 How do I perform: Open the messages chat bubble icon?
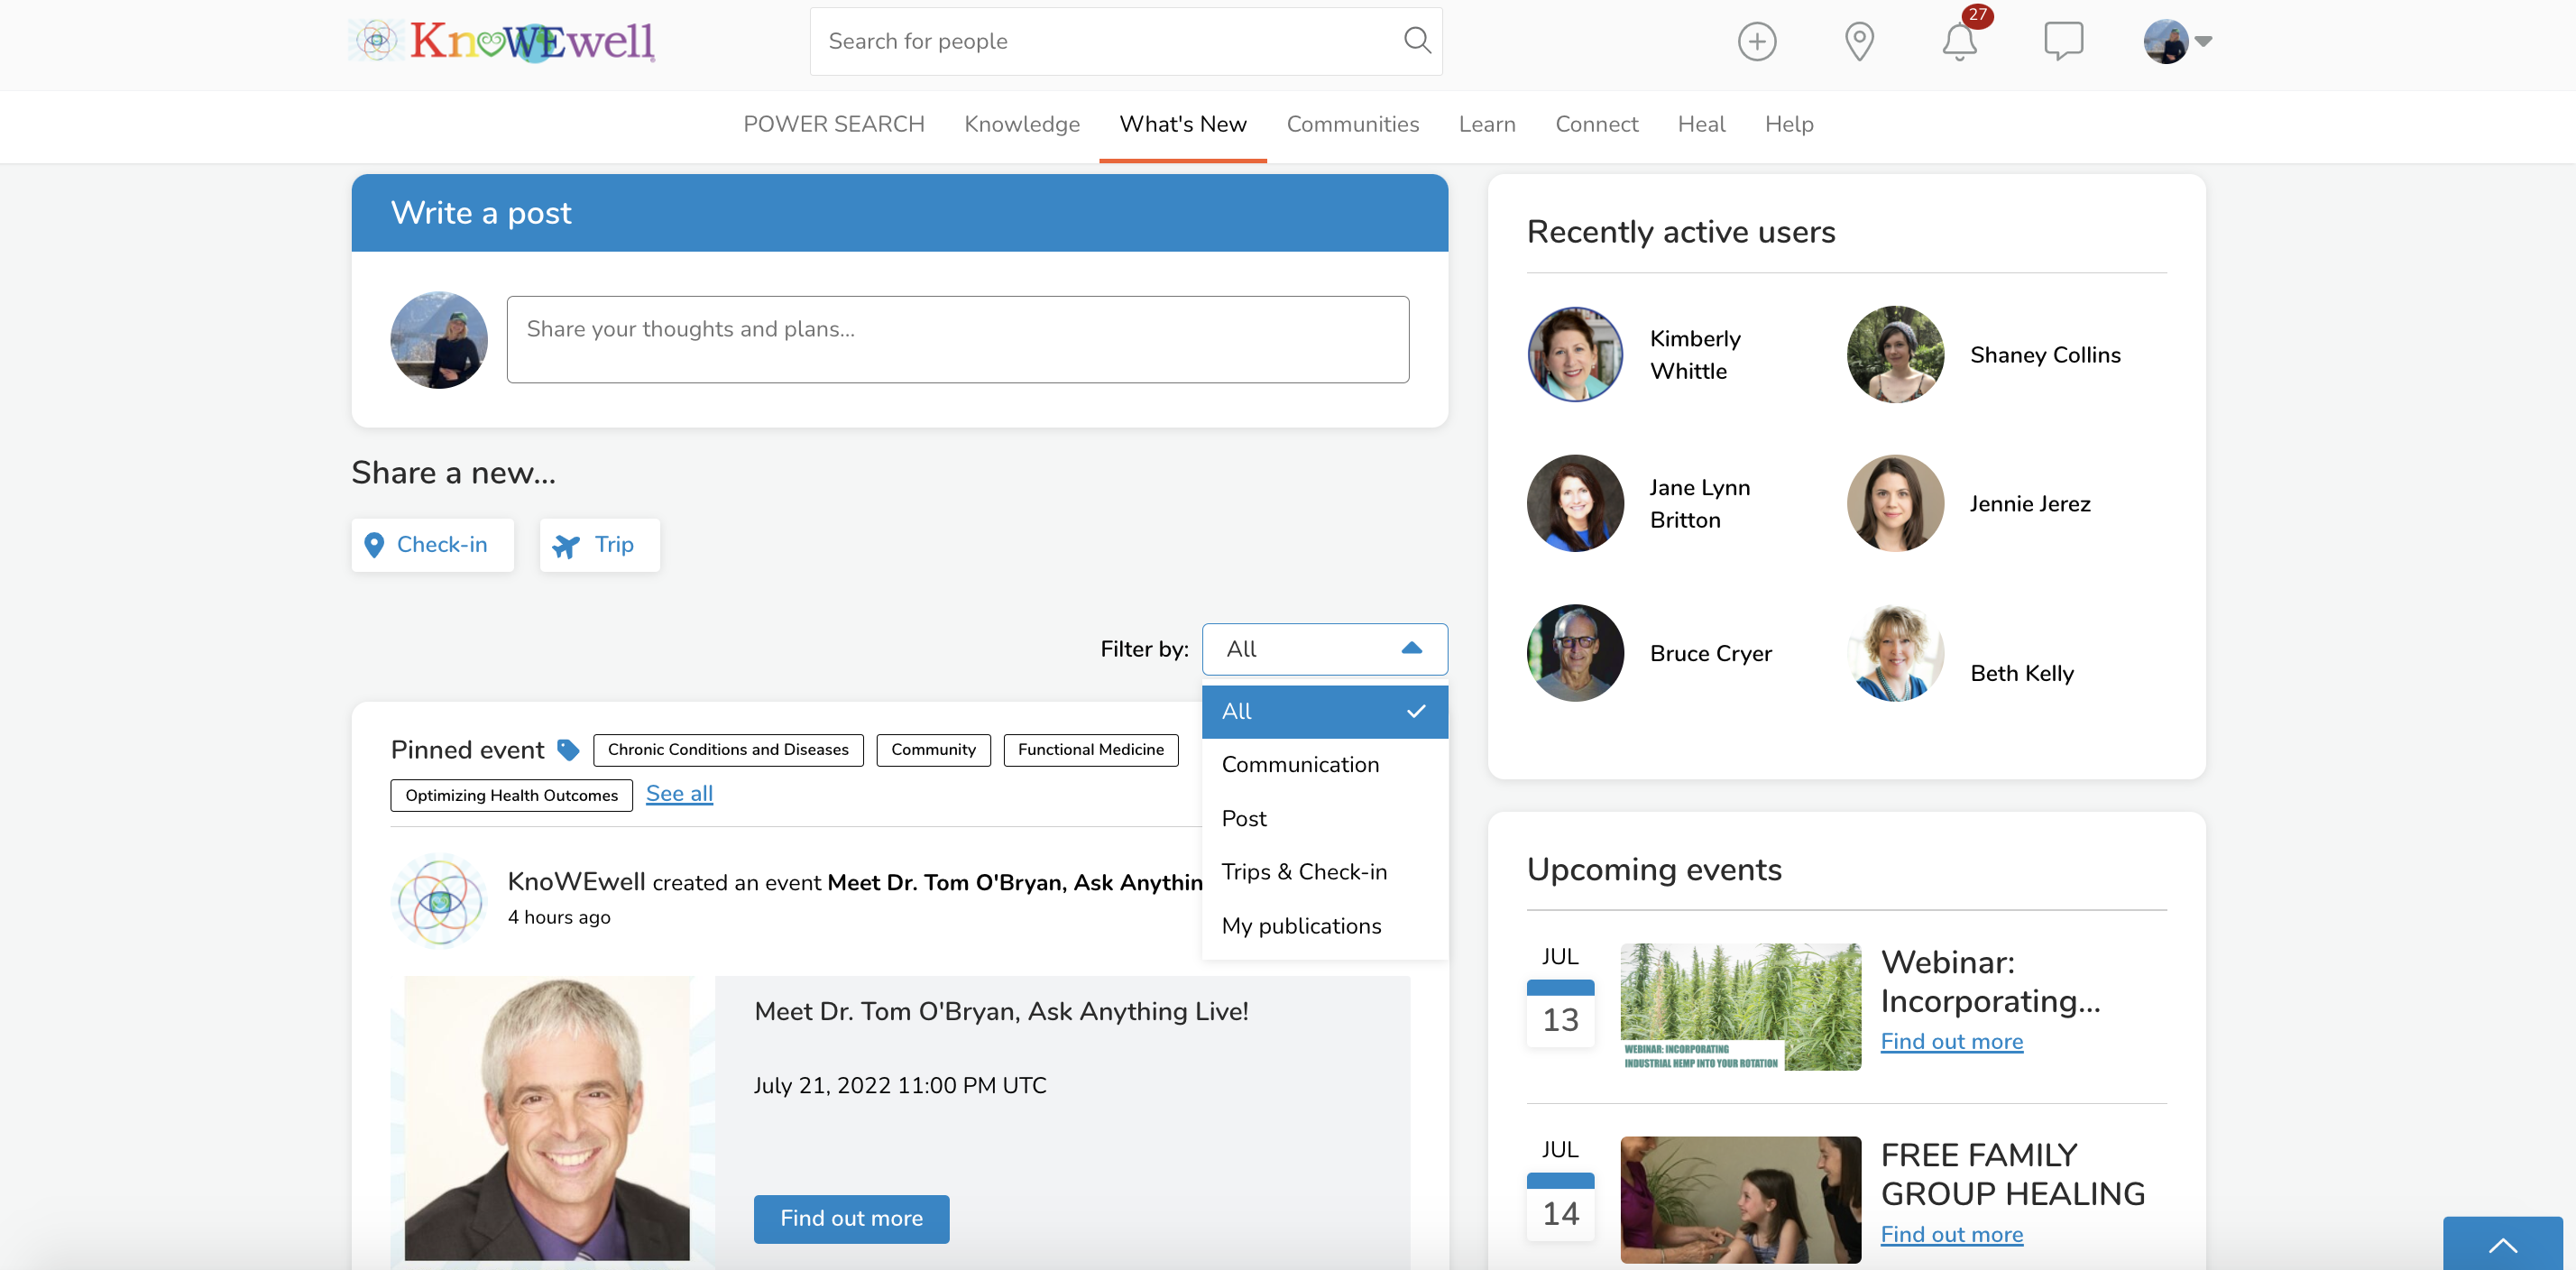[2063, 41]
